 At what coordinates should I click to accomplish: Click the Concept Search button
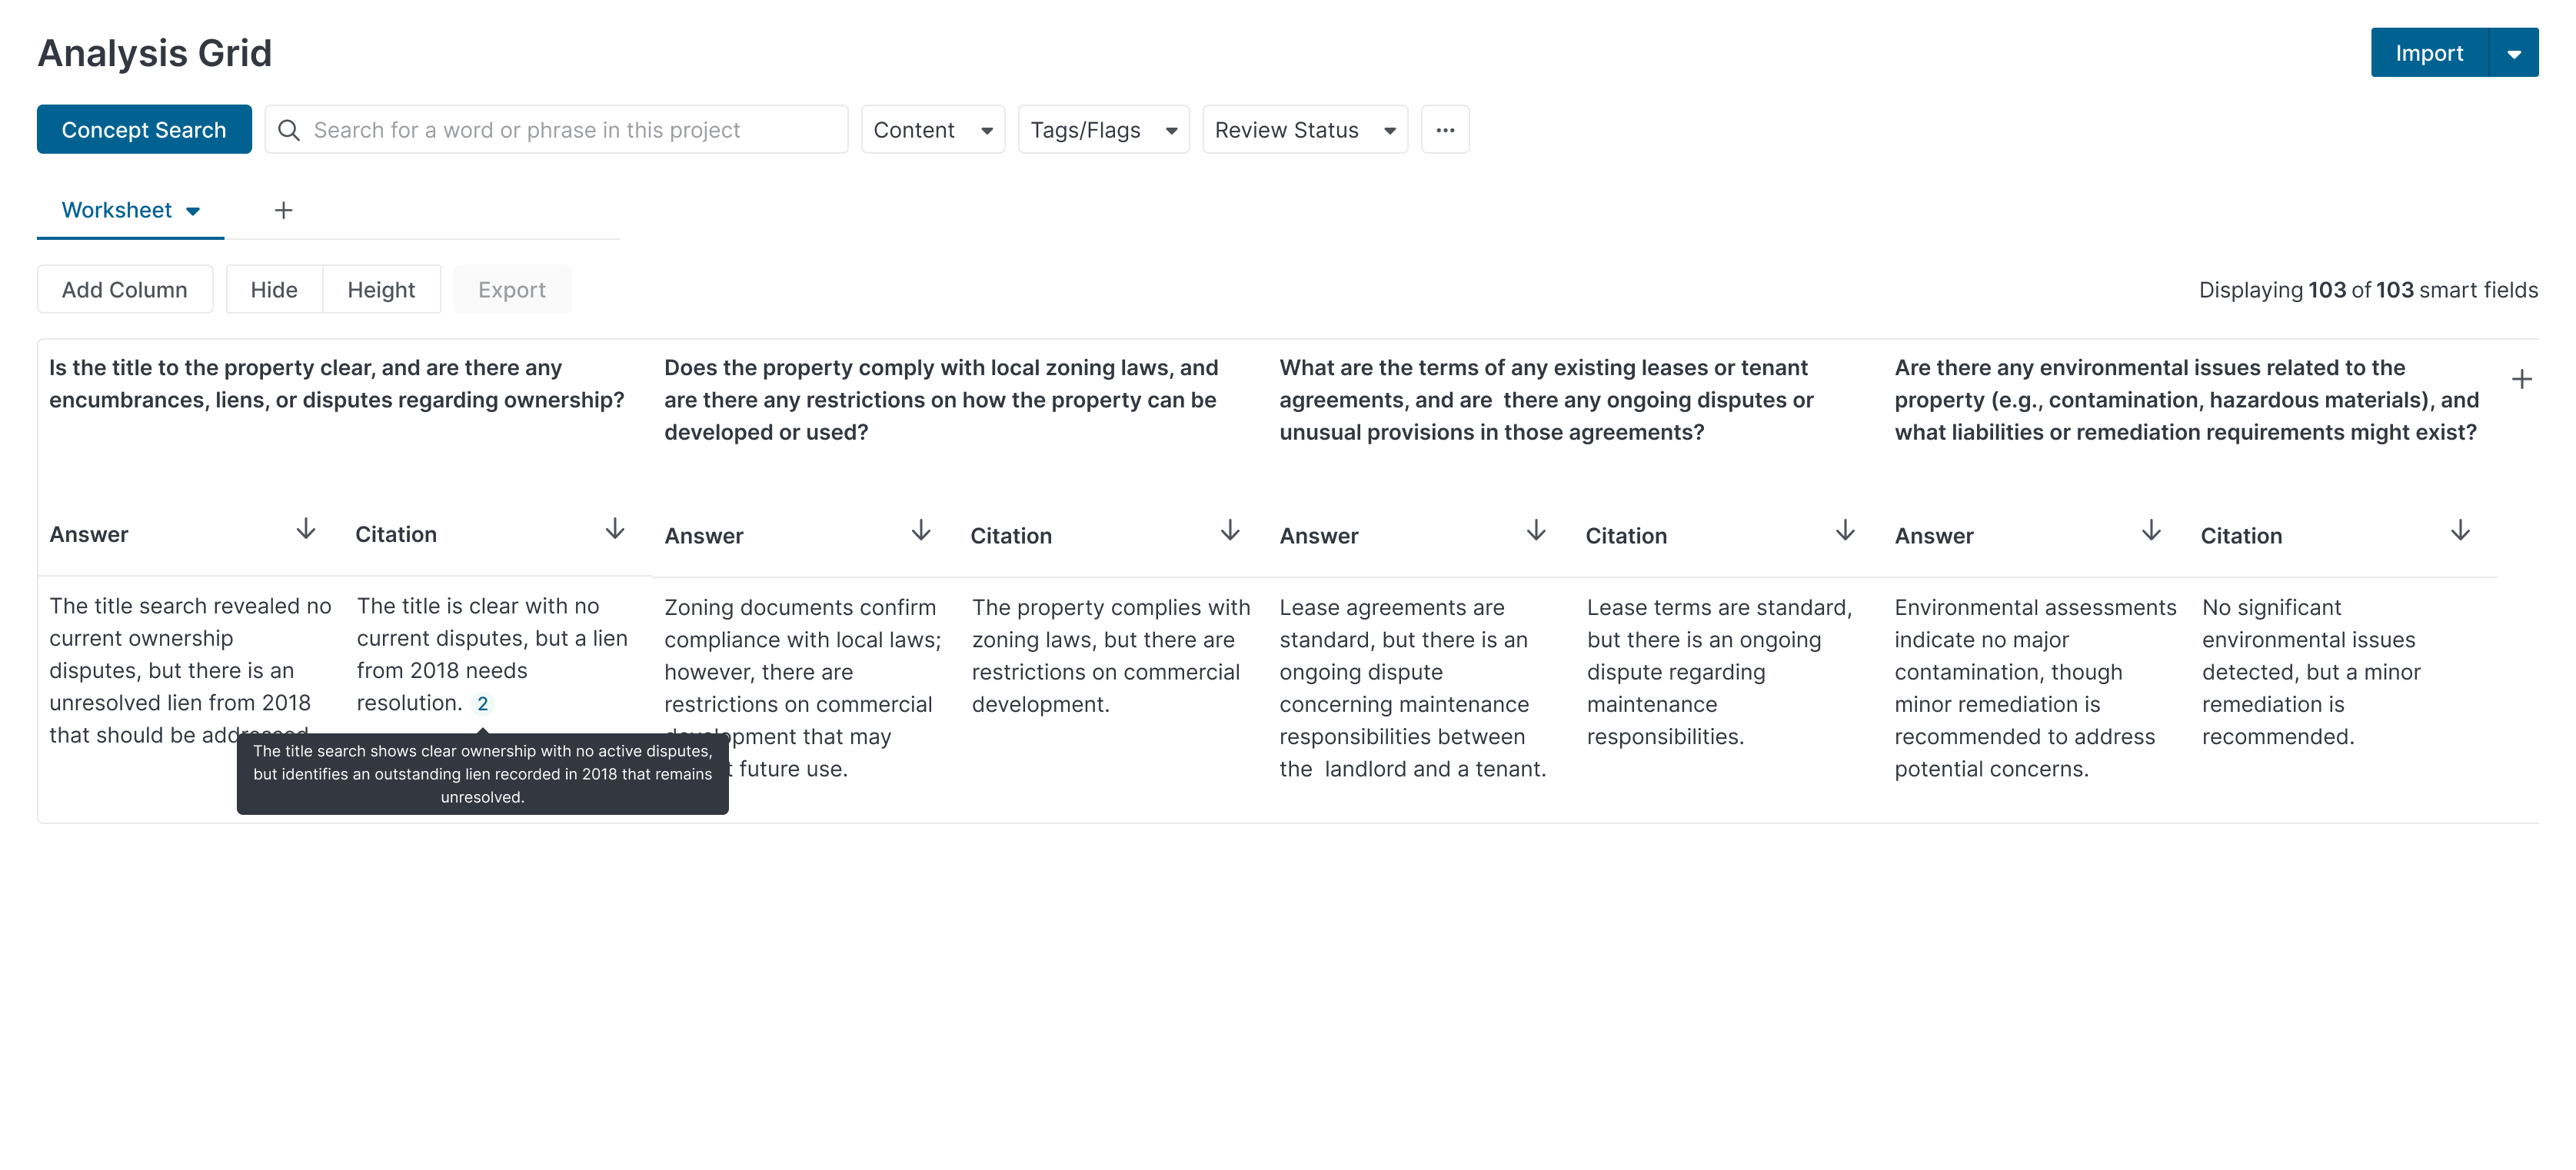(144, 130)
